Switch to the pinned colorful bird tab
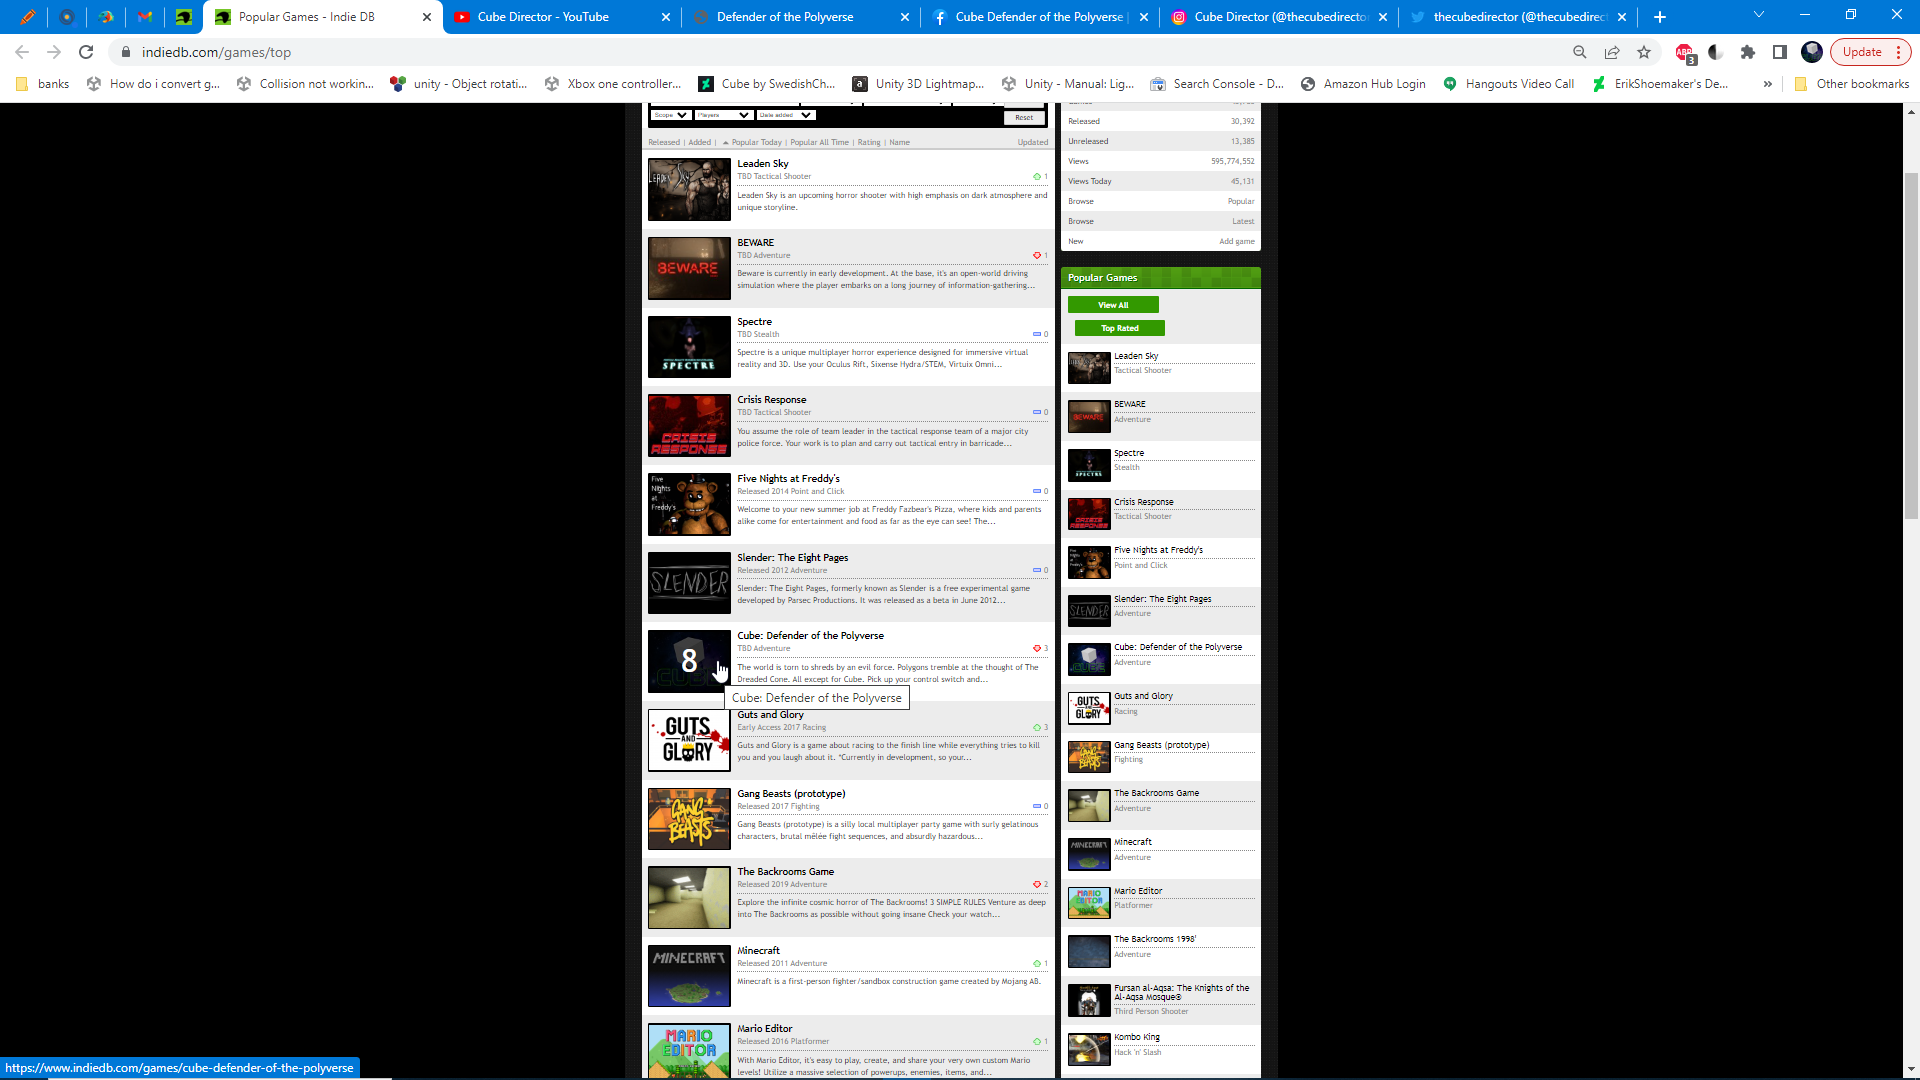 [x=106, y=17]
